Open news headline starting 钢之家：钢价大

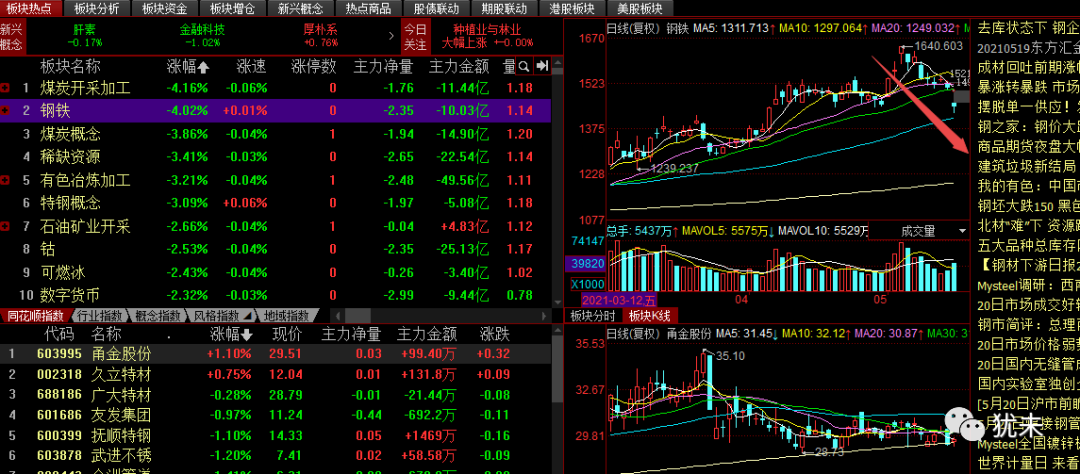1028,127
